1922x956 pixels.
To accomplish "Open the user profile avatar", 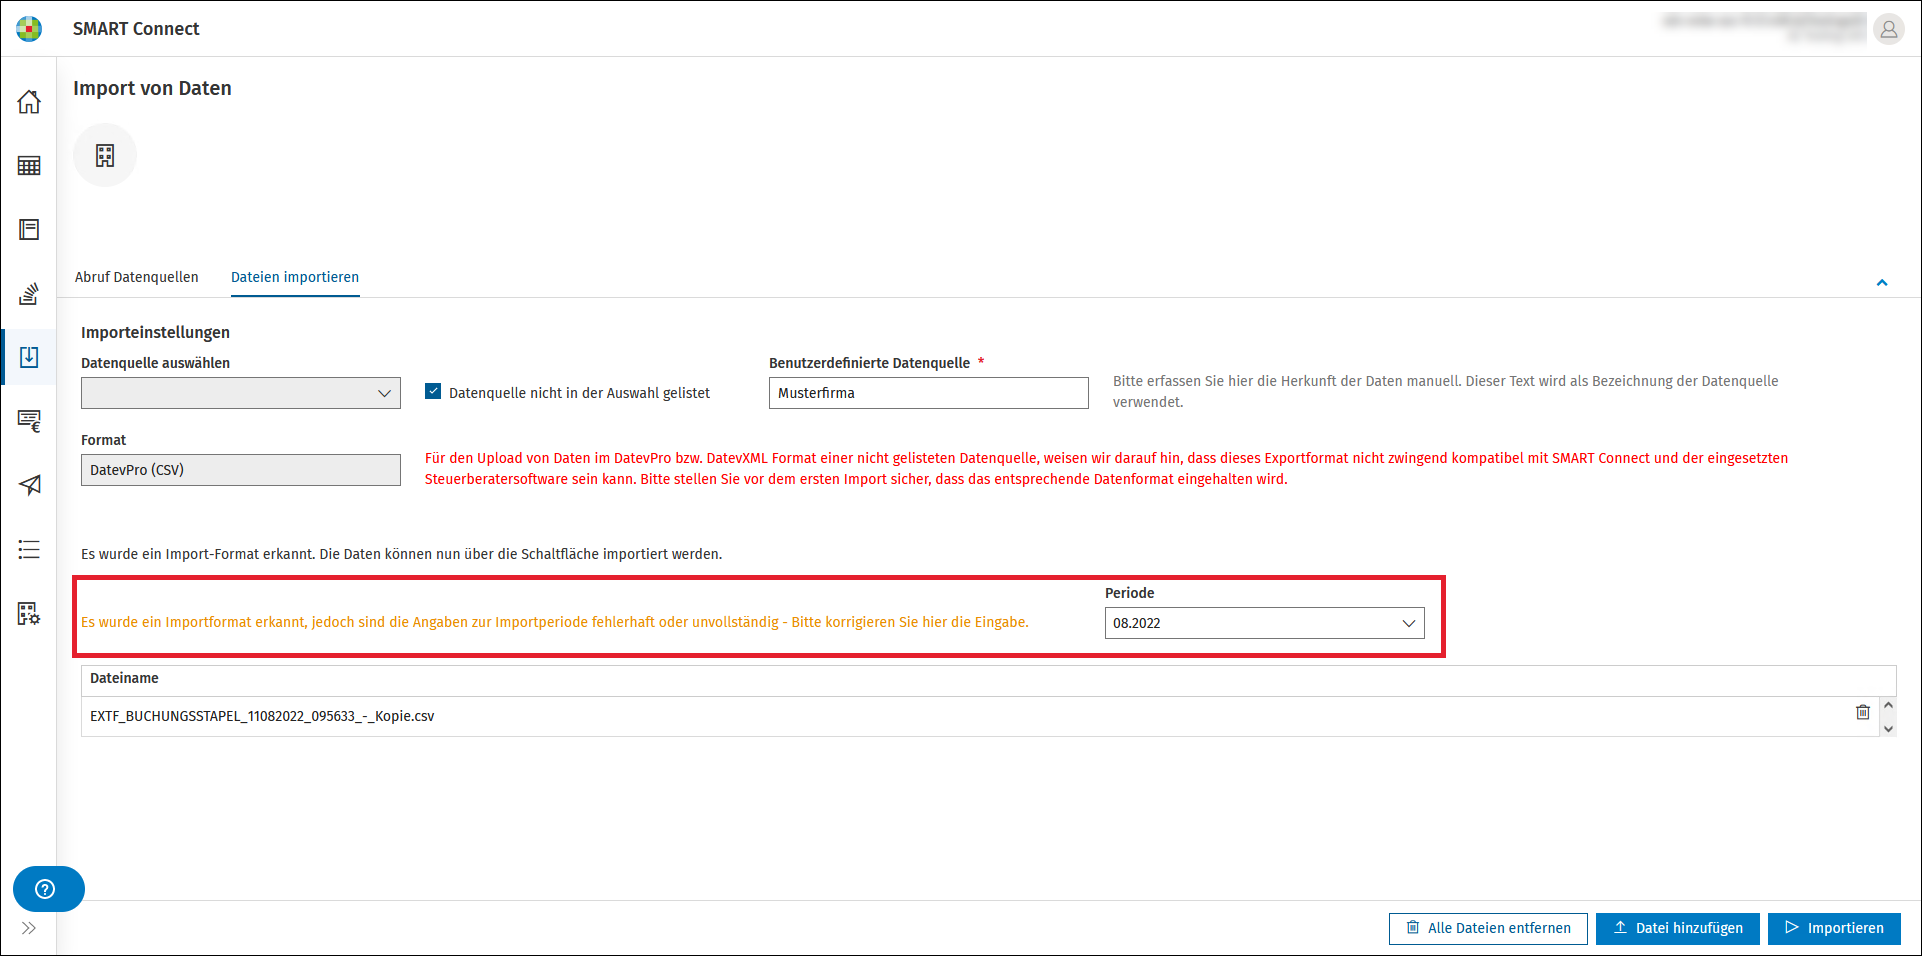I will click(1888, 29).
